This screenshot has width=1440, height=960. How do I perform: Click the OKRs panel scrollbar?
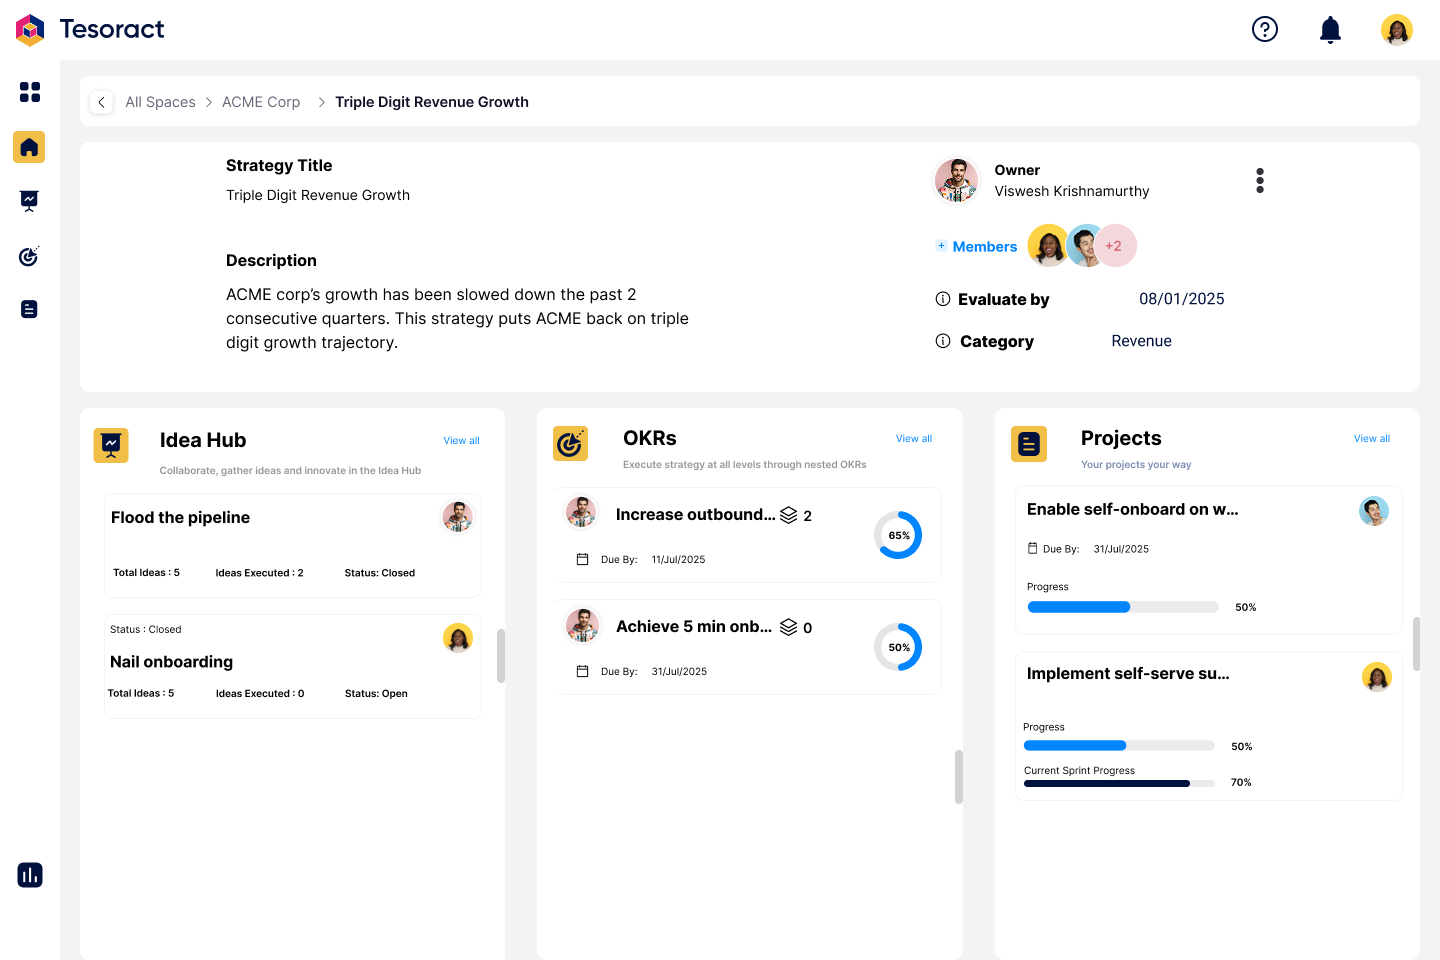[959, 777]
